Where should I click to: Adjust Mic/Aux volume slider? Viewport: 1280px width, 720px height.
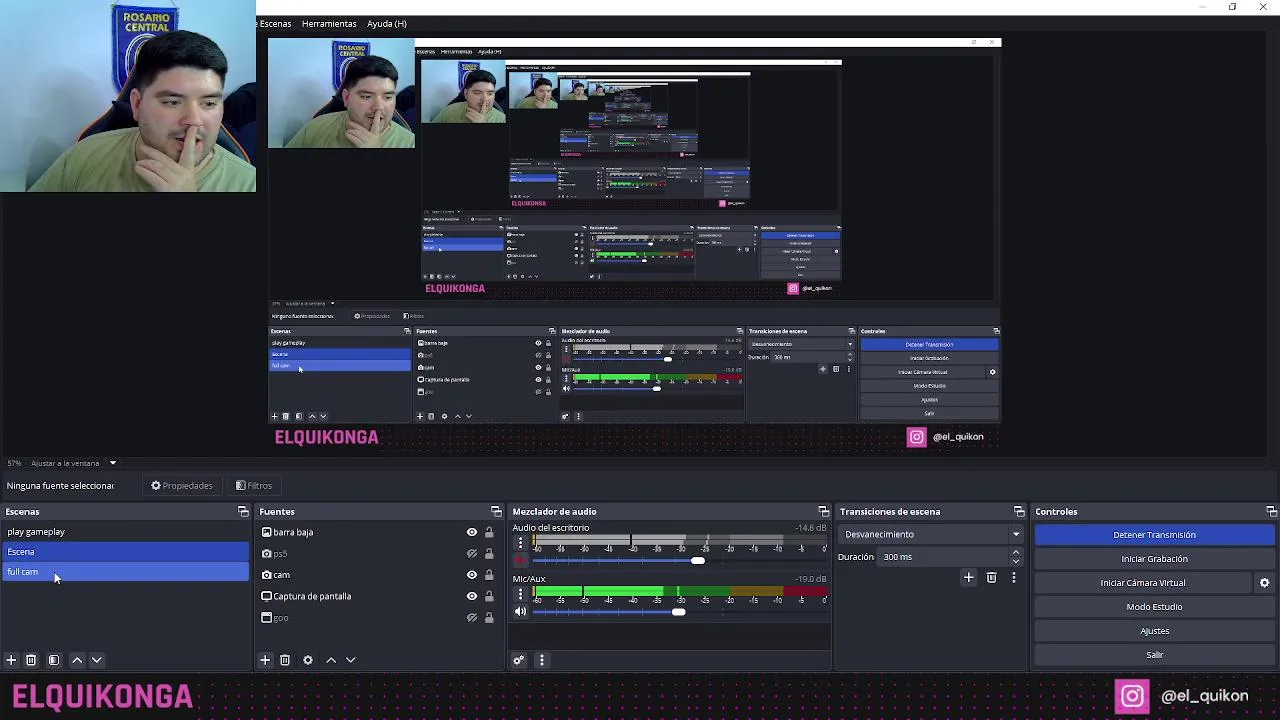click(x=679, y=612)
